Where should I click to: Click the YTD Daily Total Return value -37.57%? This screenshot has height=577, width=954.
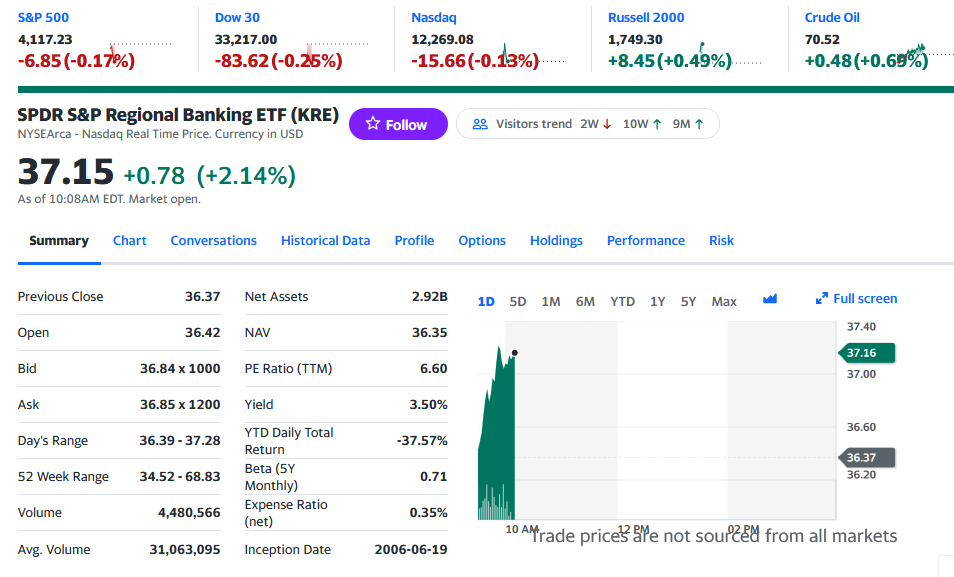click(x=422, y=440)
